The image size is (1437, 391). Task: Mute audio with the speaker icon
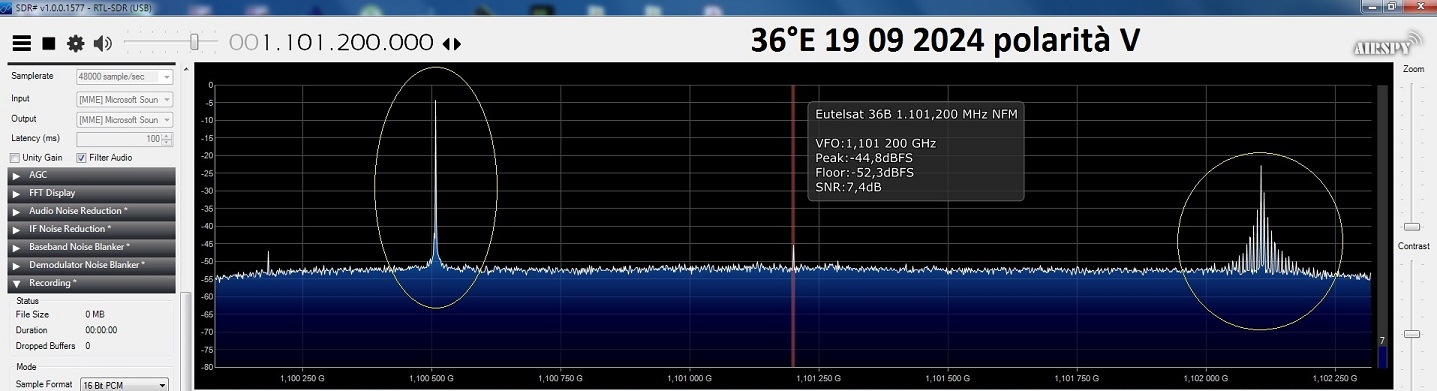point(102,44)
